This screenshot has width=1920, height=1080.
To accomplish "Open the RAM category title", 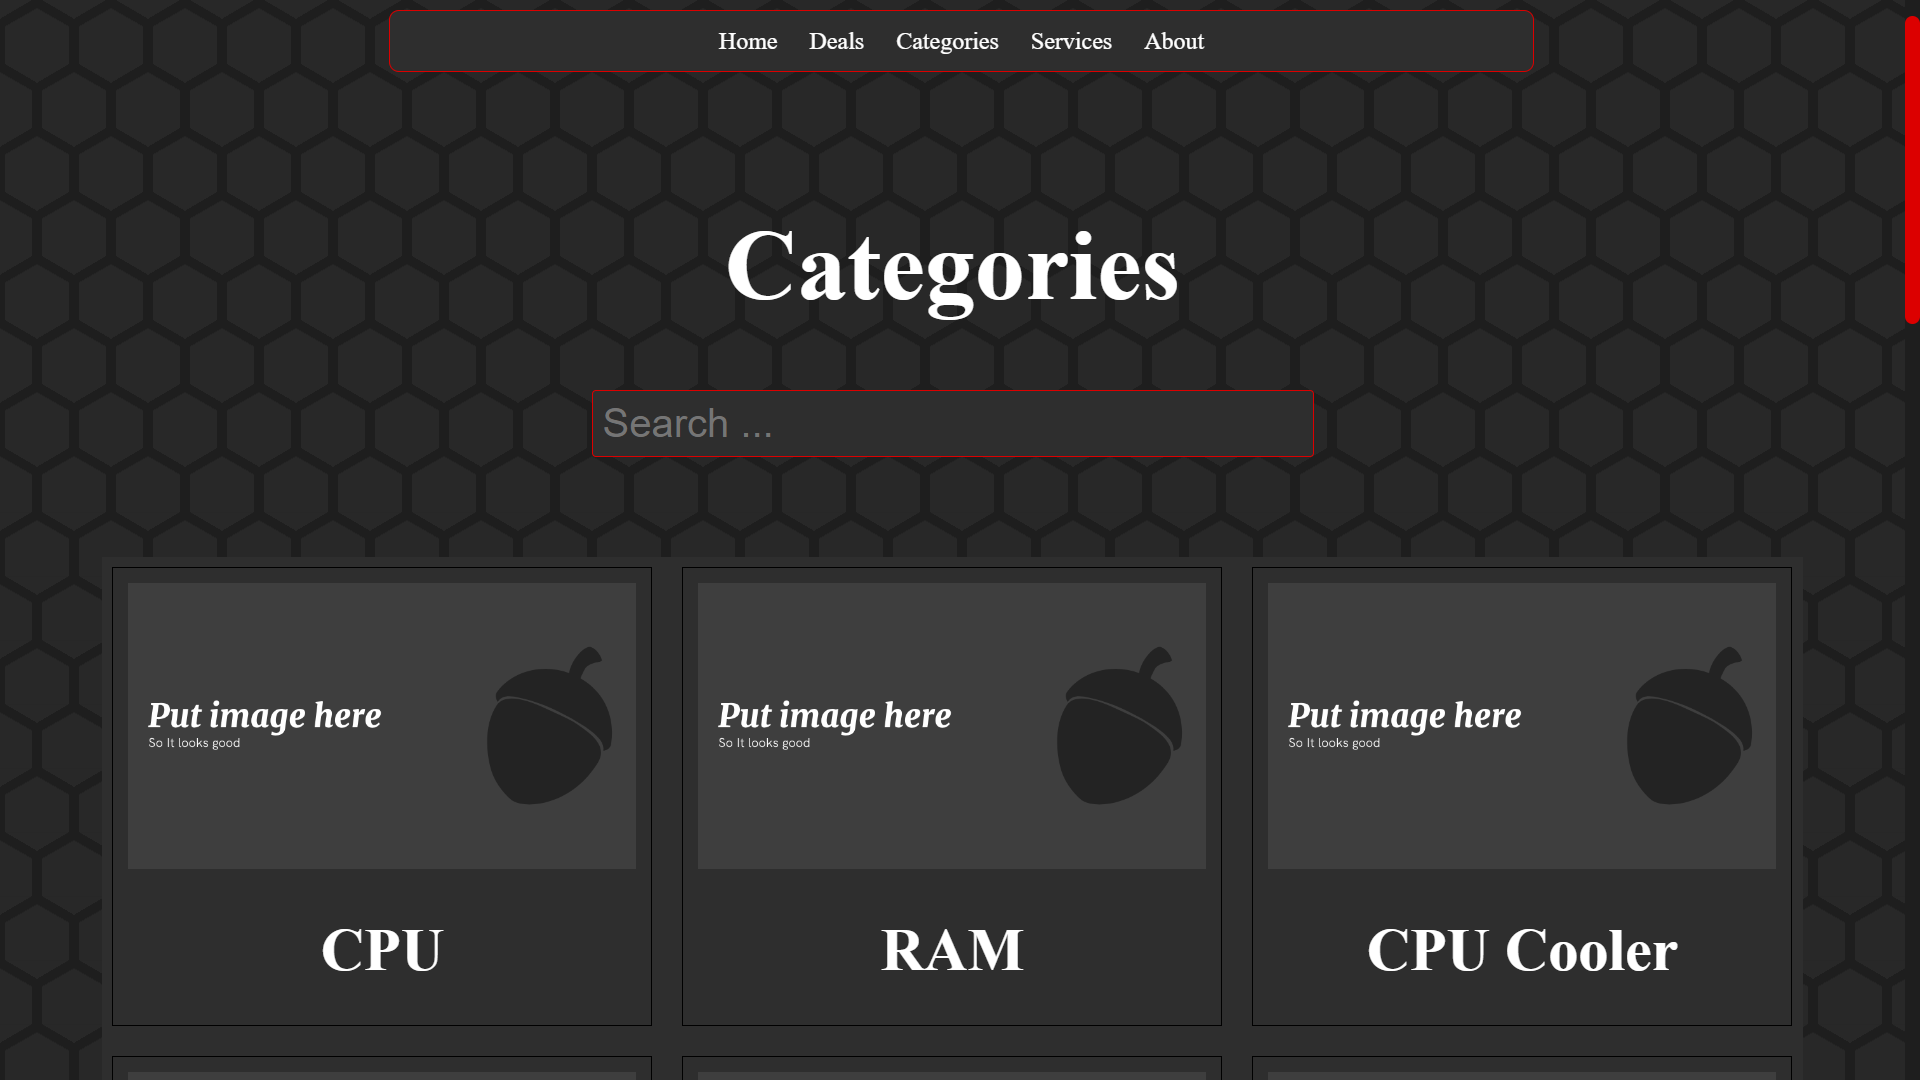I will [x=952, y=949].
